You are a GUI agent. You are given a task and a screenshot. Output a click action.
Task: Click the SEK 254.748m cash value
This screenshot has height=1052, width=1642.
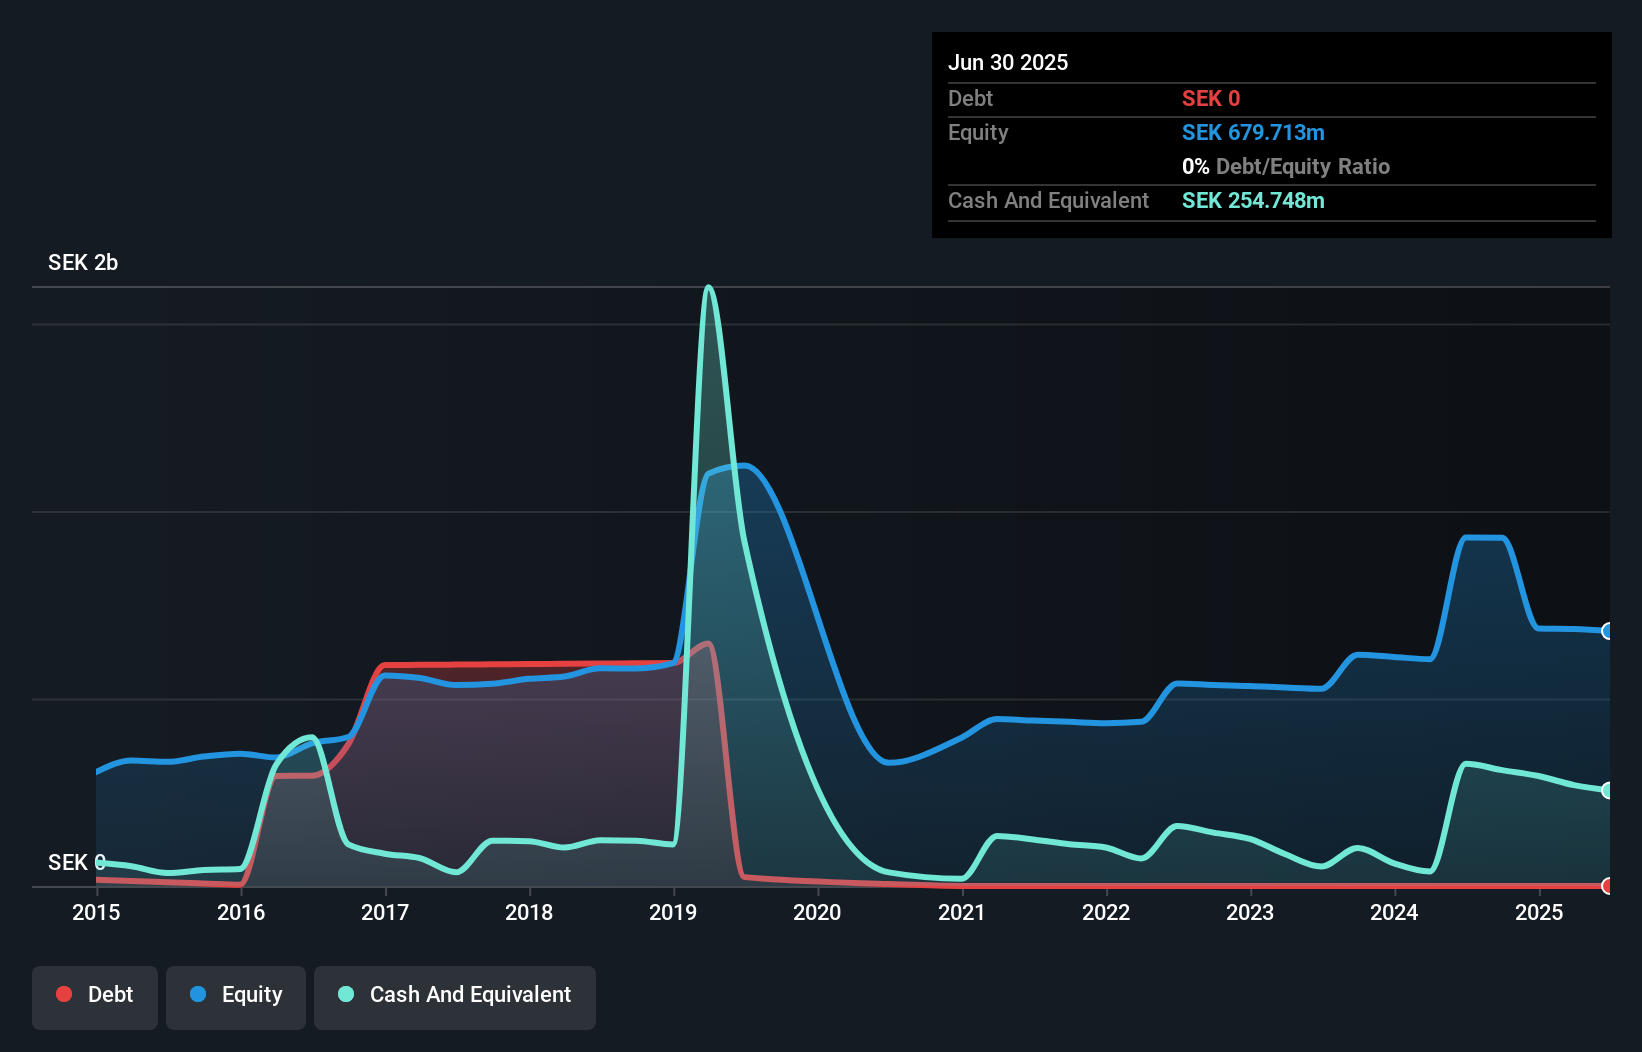(1252, 200)
